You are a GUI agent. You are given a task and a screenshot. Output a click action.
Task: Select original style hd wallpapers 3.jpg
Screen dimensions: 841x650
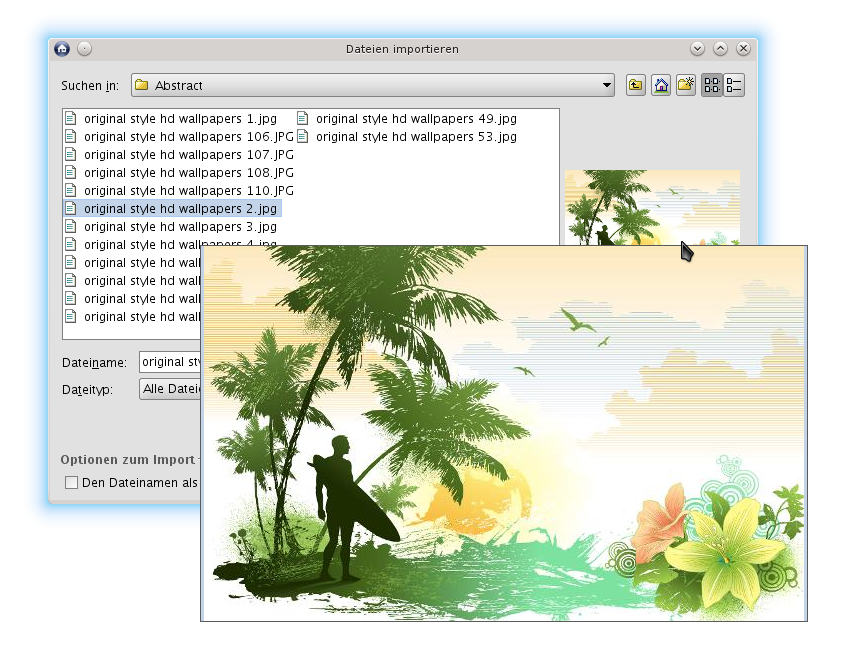pyautogui.click(x=180, y=227)
